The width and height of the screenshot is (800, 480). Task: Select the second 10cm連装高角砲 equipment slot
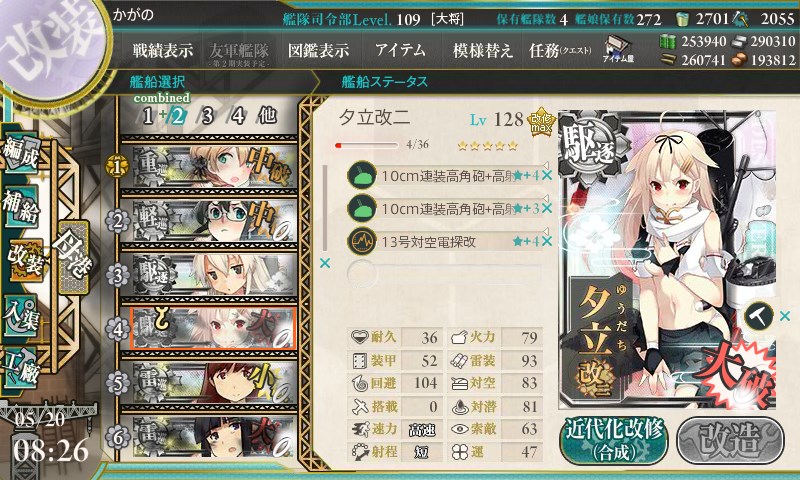pos(444,208)
